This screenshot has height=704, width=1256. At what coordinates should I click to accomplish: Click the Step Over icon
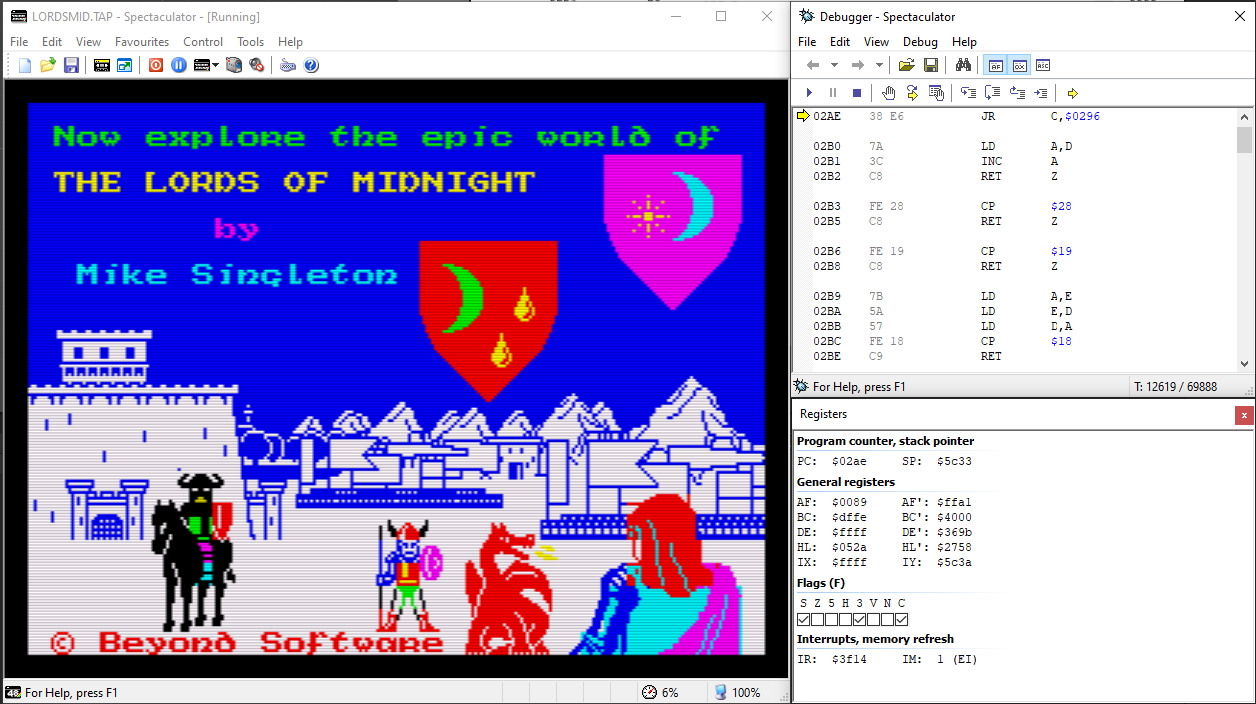pyautogui.click(x=992, y=93)
